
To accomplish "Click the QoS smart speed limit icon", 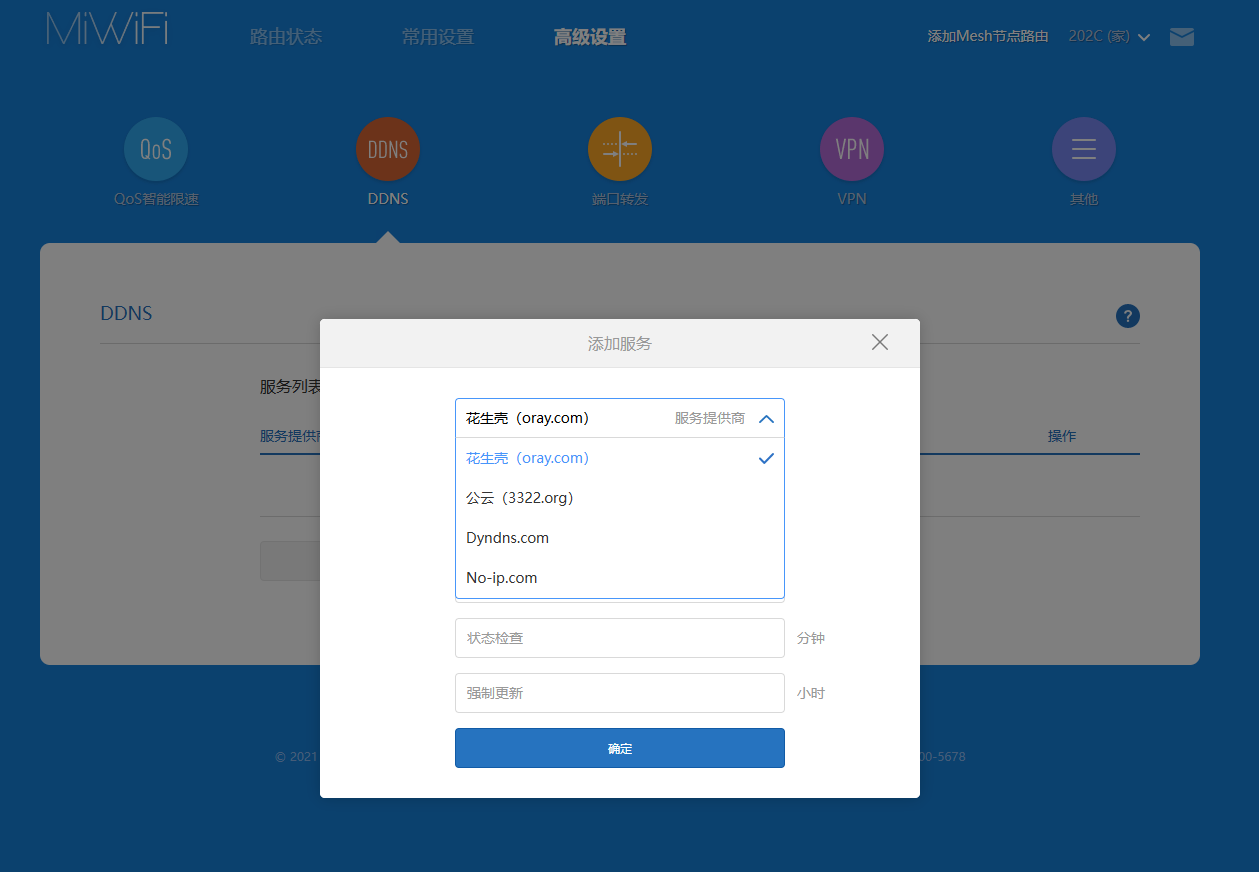I will (x=156, y=150).
